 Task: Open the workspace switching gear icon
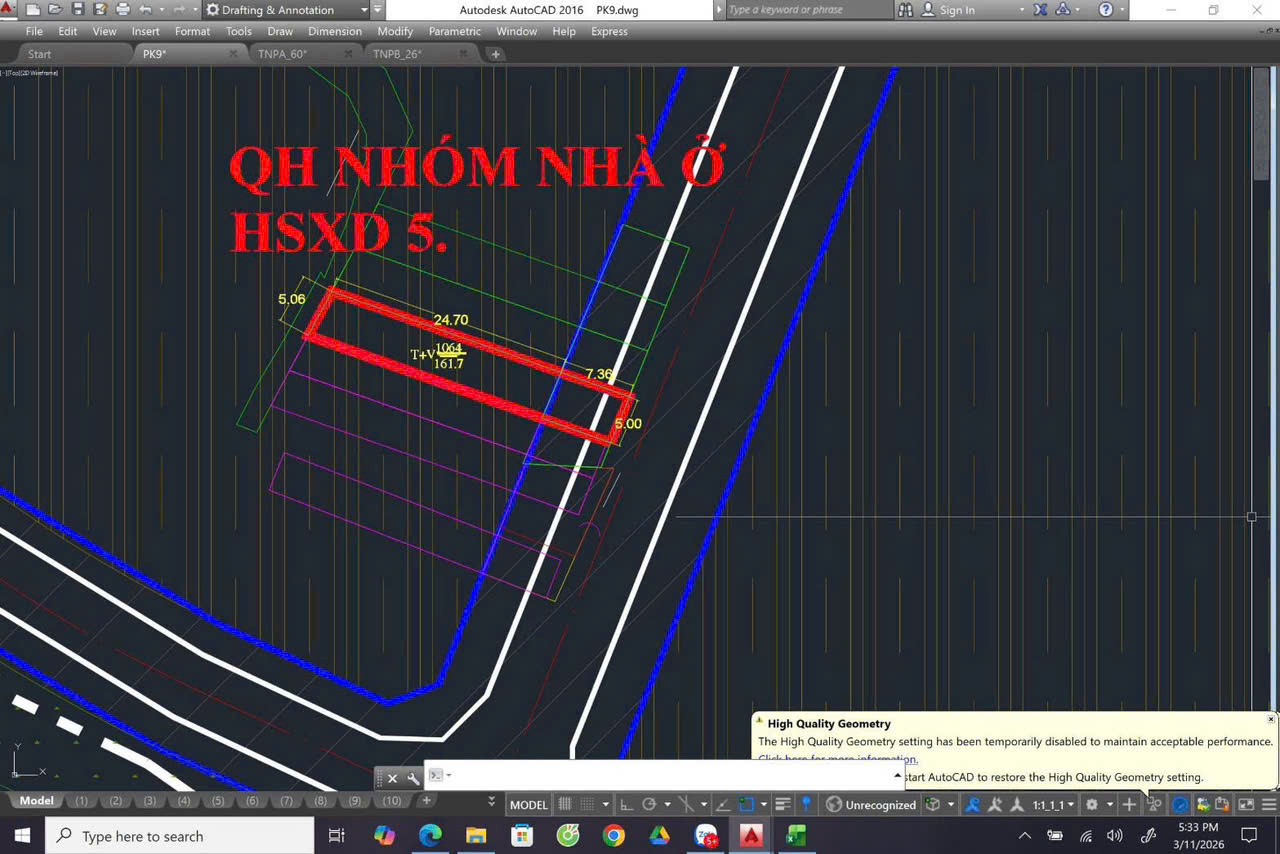(x=1092, y=804)
